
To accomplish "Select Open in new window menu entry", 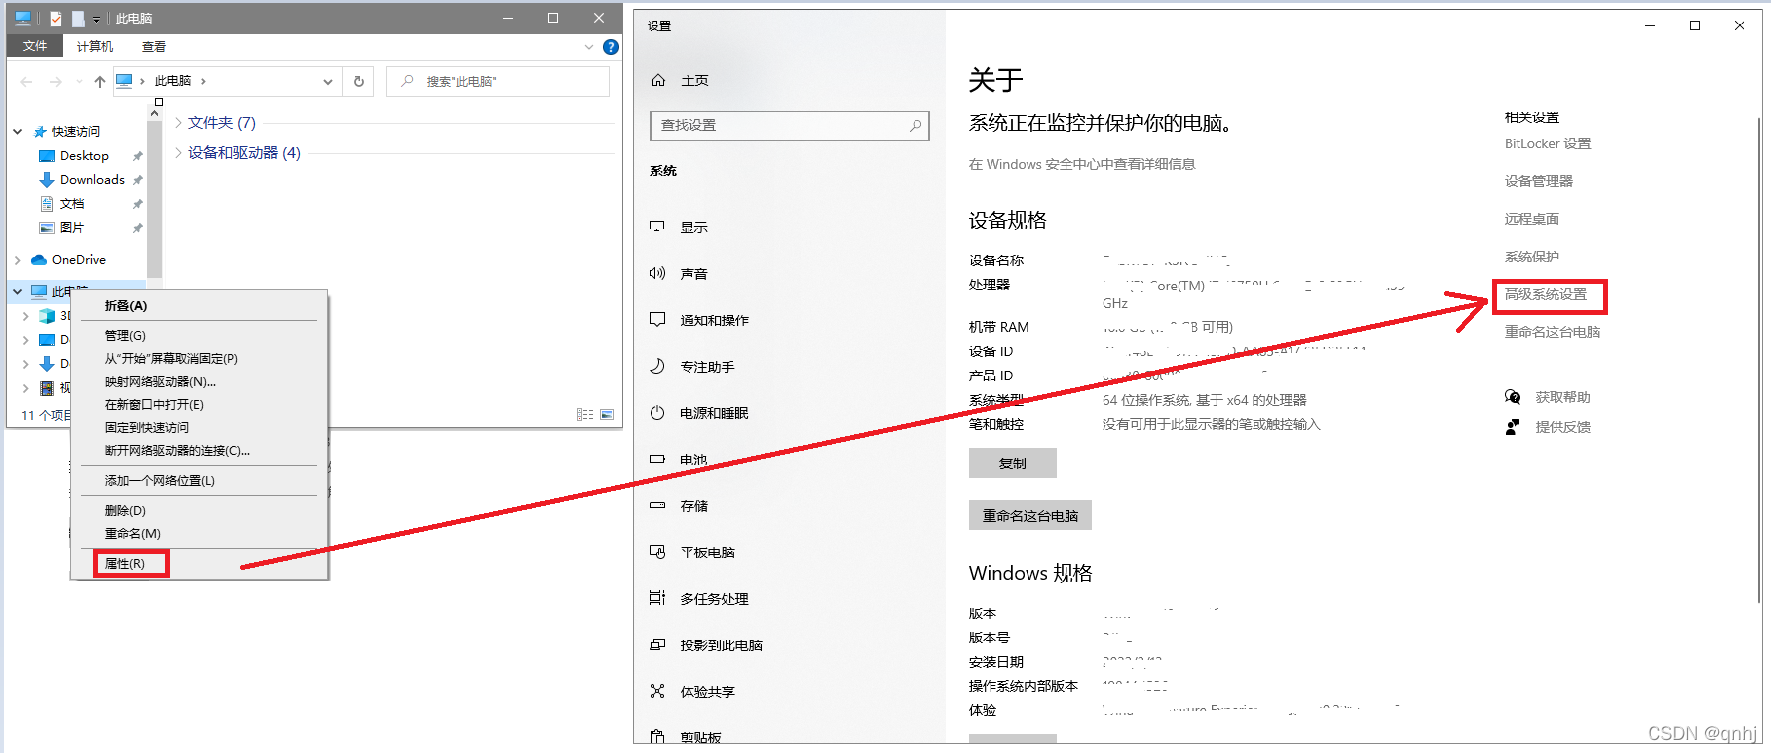I will (x=154, y=405).
